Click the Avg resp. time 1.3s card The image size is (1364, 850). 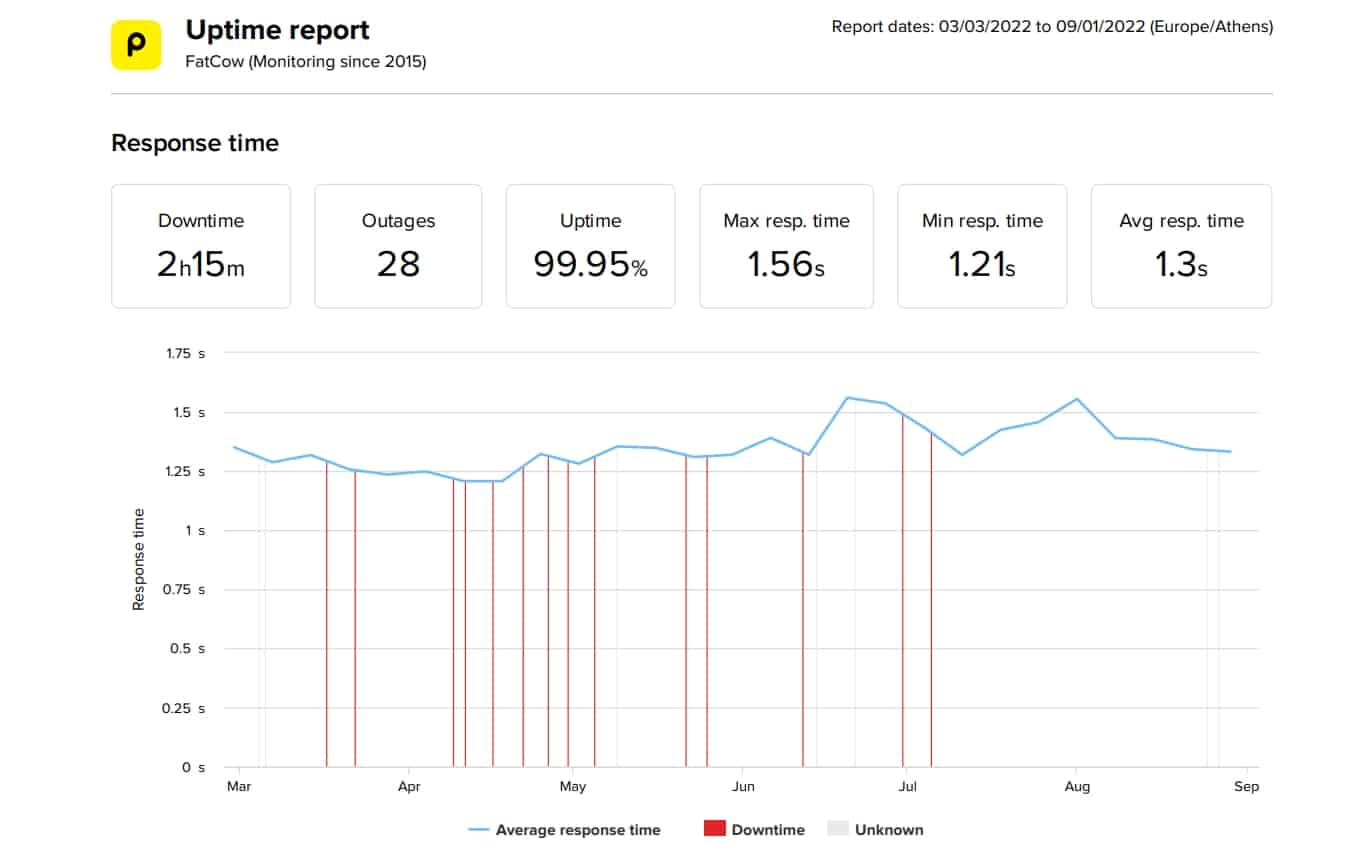coord(1181,246)
